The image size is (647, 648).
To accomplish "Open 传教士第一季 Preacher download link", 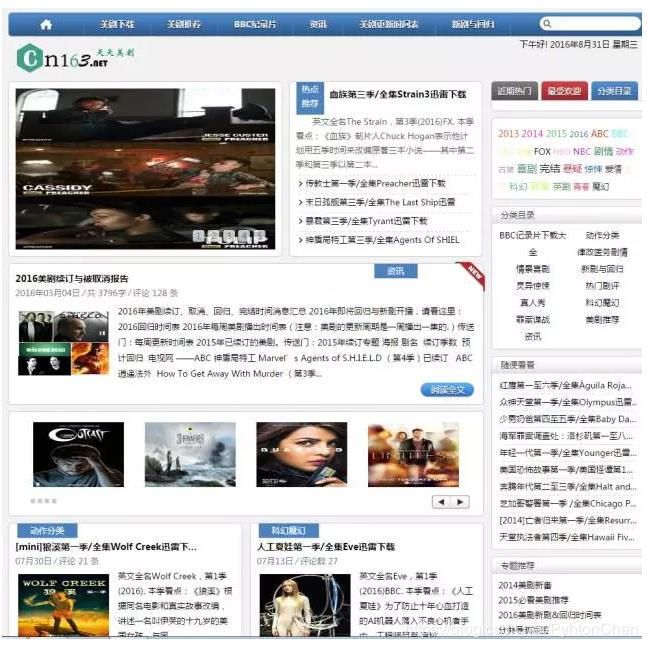I will pyautogui.click(x=375, y=183).
